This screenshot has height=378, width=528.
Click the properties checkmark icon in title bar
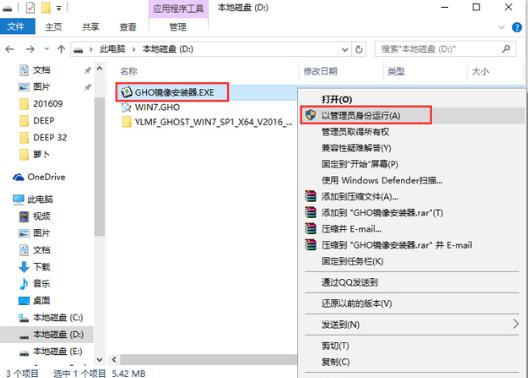pyautogui.click(x=30, y=7)
